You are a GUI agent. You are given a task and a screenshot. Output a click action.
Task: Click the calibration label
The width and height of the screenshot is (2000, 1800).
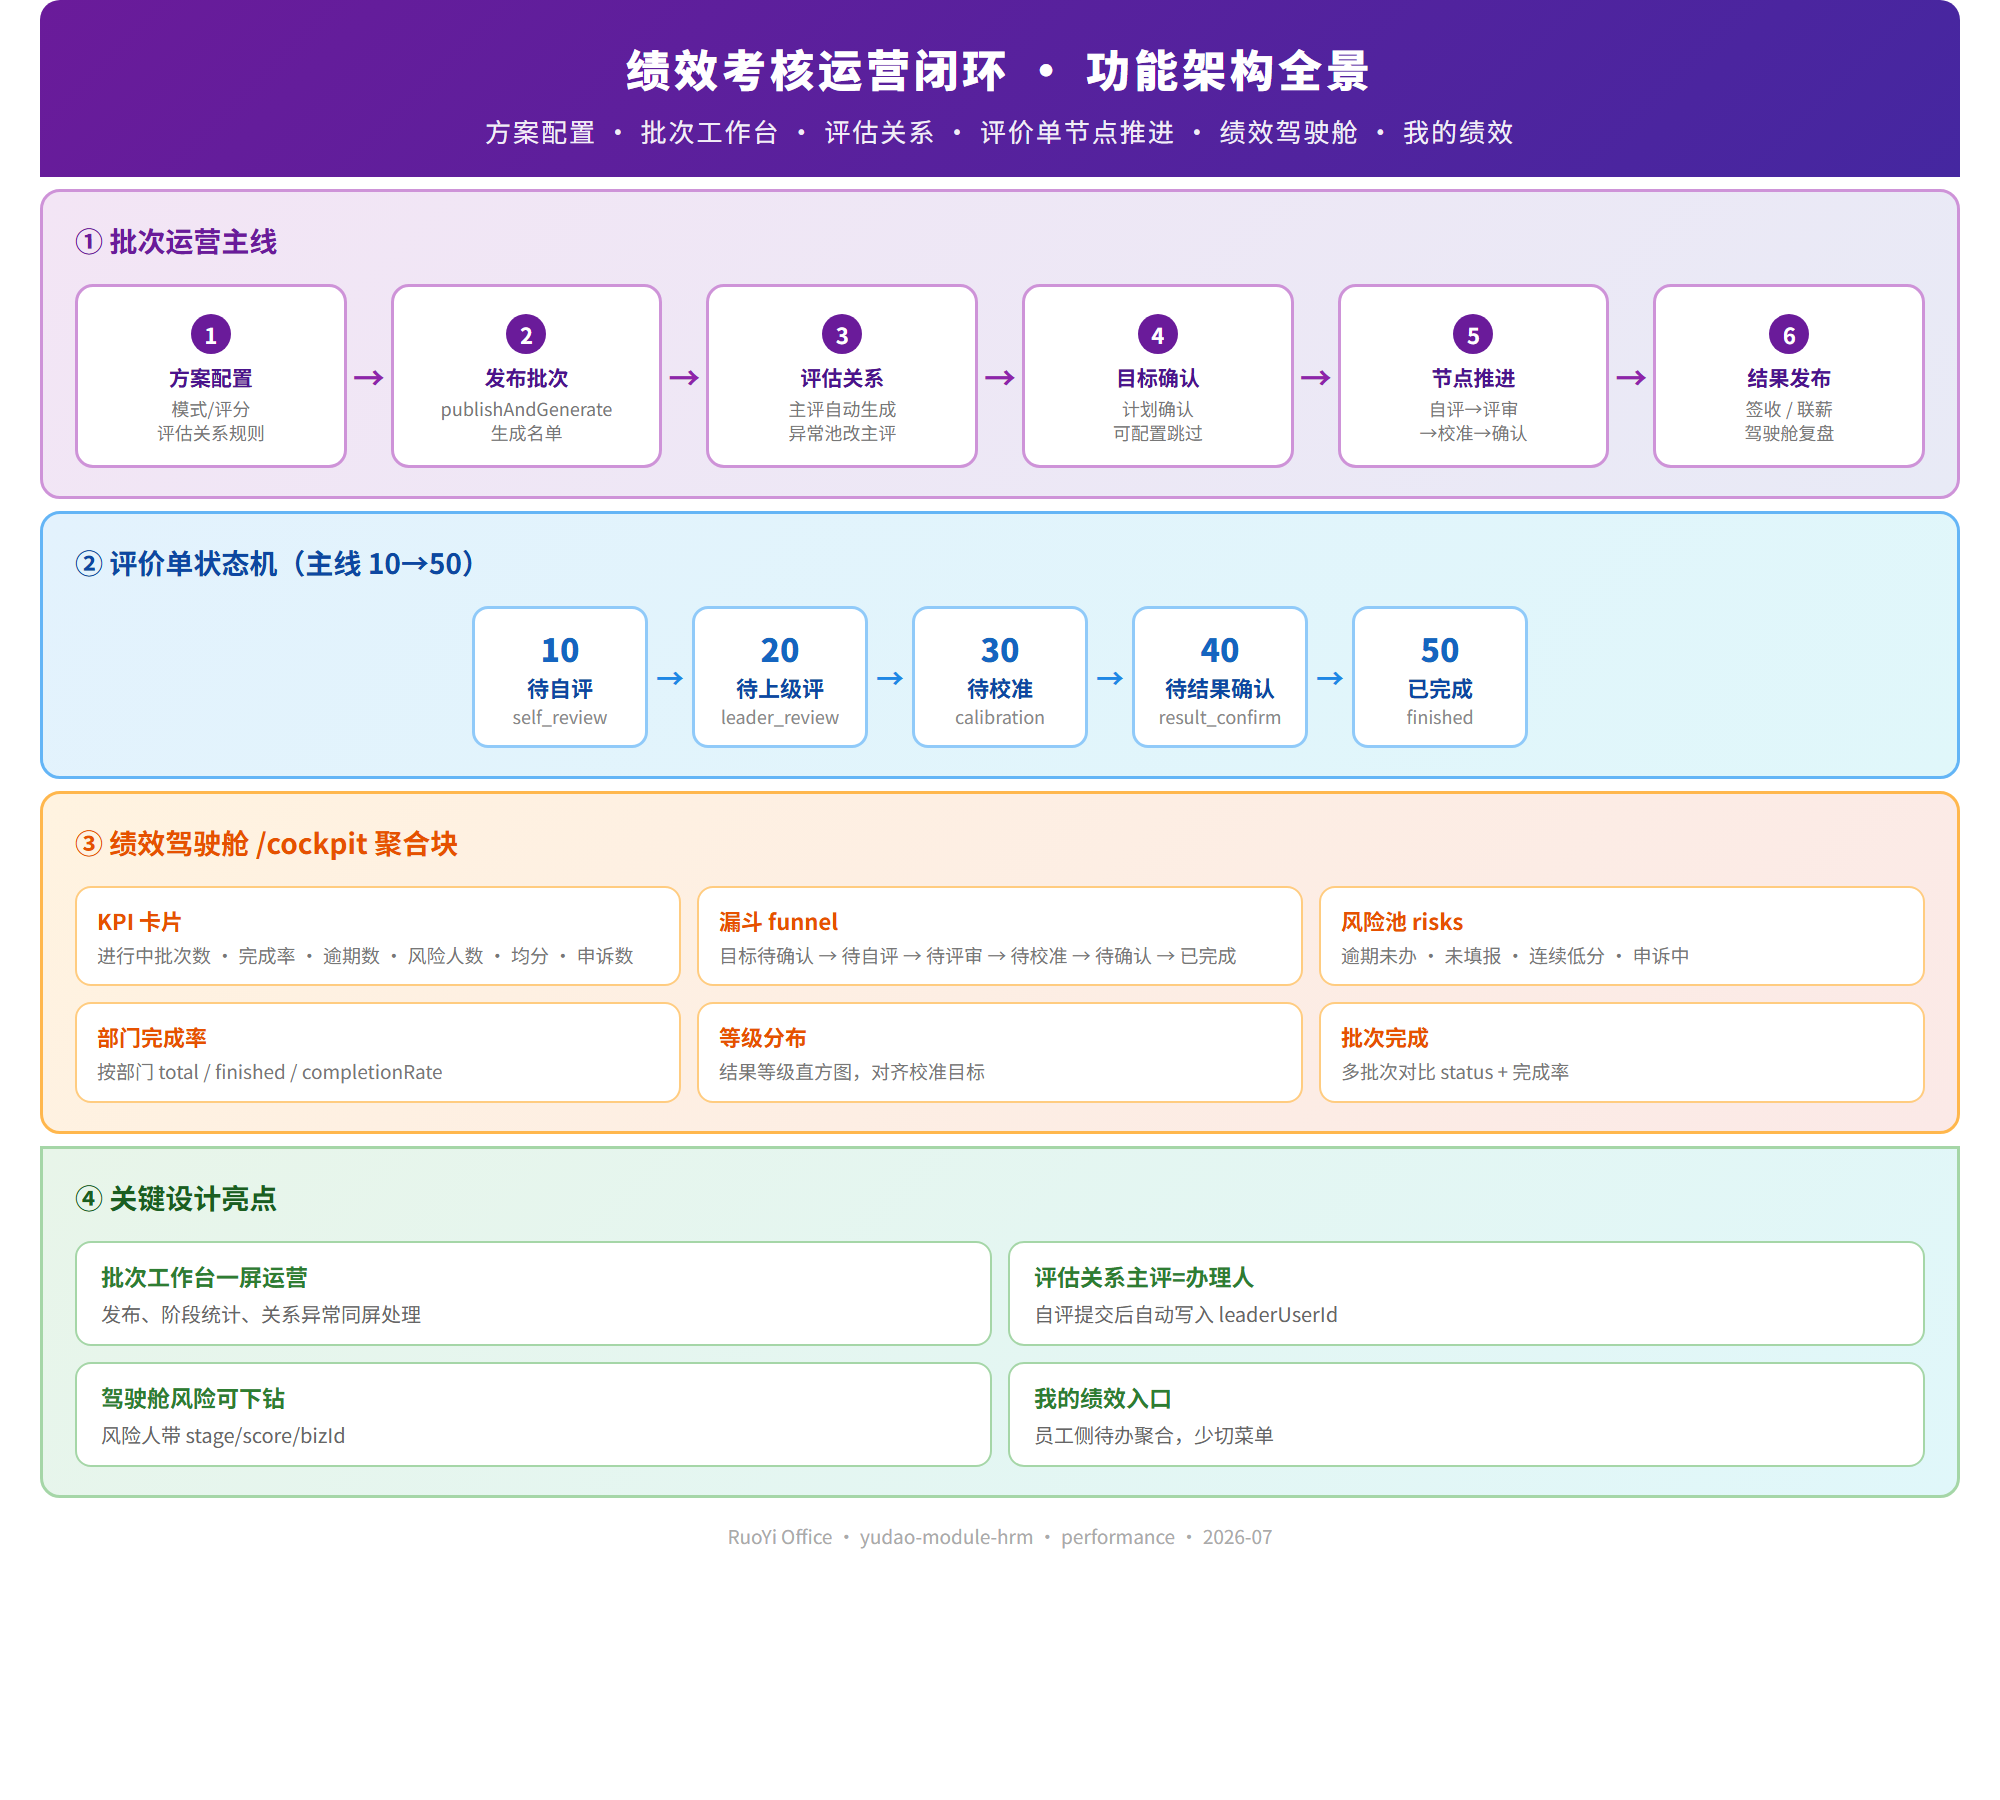click(x=1000, y=717)
